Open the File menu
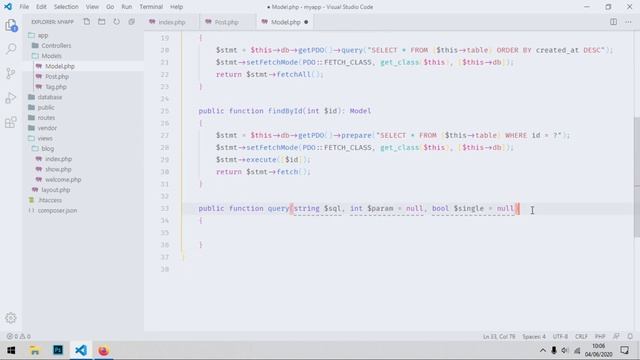 [24, 7]
